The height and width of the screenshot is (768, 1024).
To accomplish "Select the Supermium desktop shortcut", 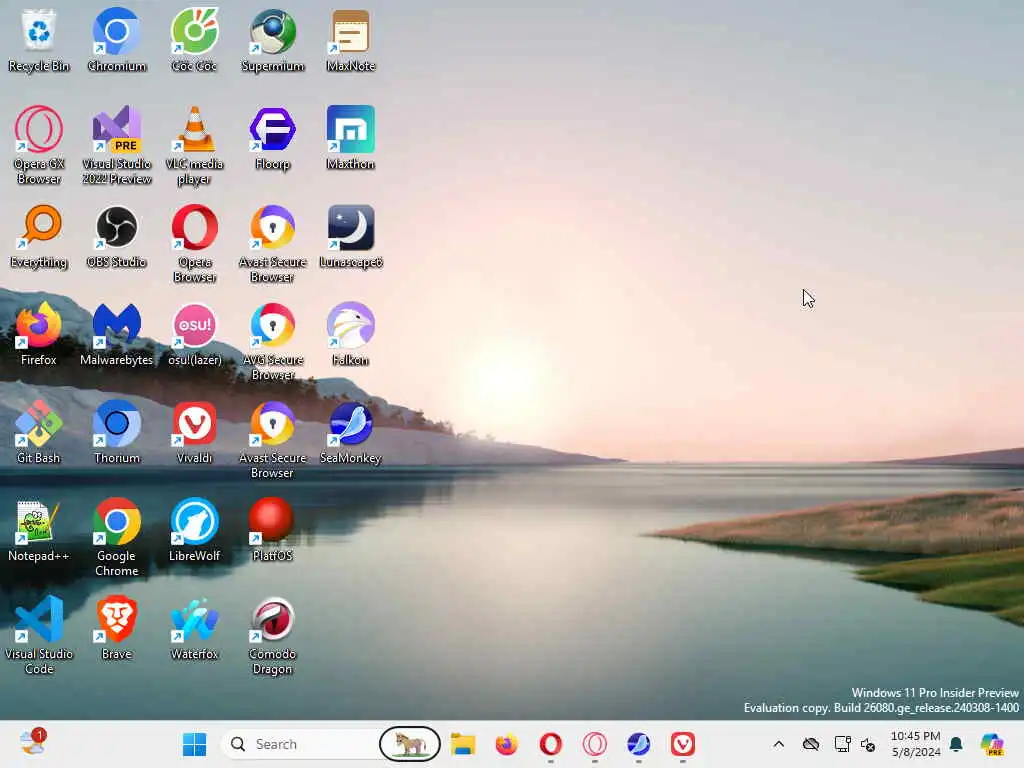I will click(272, 39).
